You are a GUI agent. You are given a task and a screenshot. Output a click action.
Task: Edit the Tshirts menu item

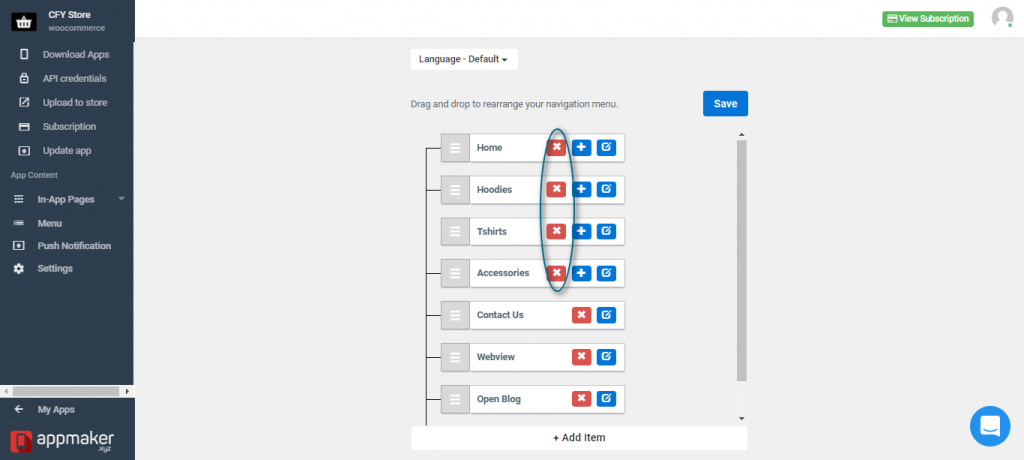[606, 231]
